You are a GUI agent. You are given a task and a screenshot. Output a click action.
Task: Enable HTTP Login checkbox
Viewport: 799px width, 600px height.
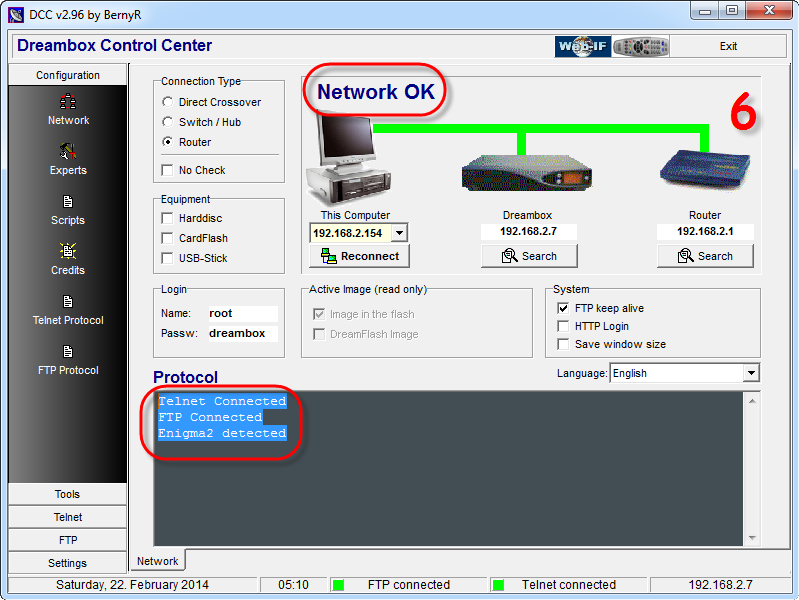pos(563,326)
